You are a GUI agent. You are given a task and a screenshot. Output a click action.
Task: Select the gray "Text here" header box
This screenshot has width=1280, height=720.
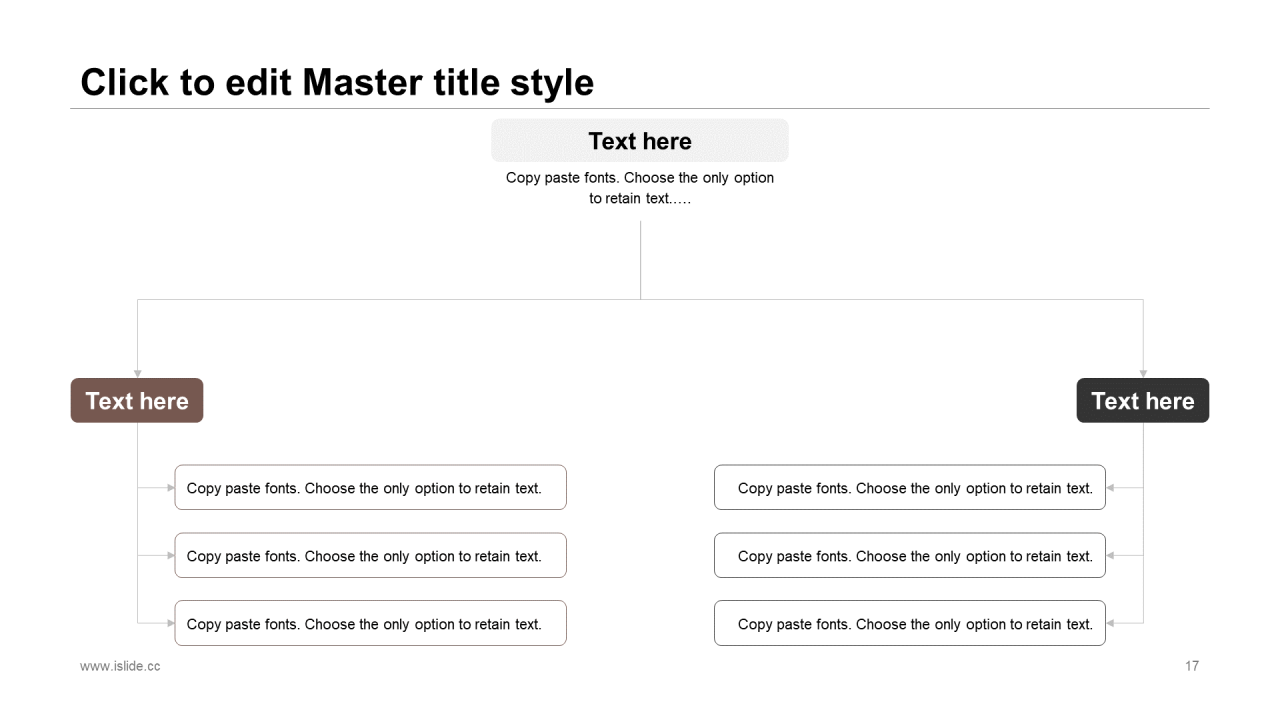point(640,141)
